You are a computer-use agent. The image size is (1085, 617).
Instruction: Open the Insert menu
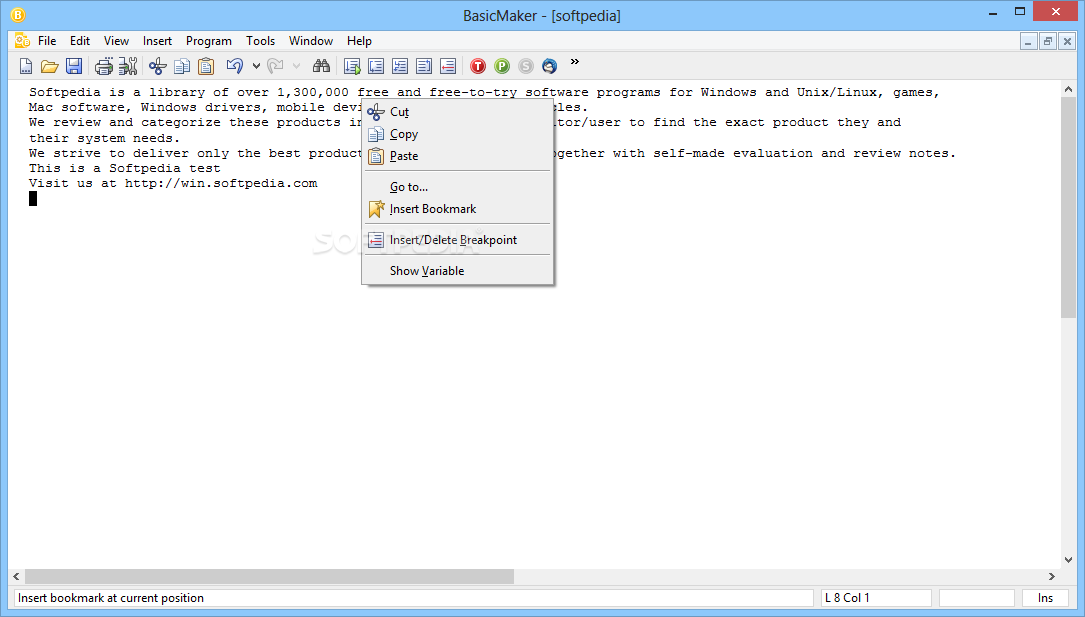point(157,41)
